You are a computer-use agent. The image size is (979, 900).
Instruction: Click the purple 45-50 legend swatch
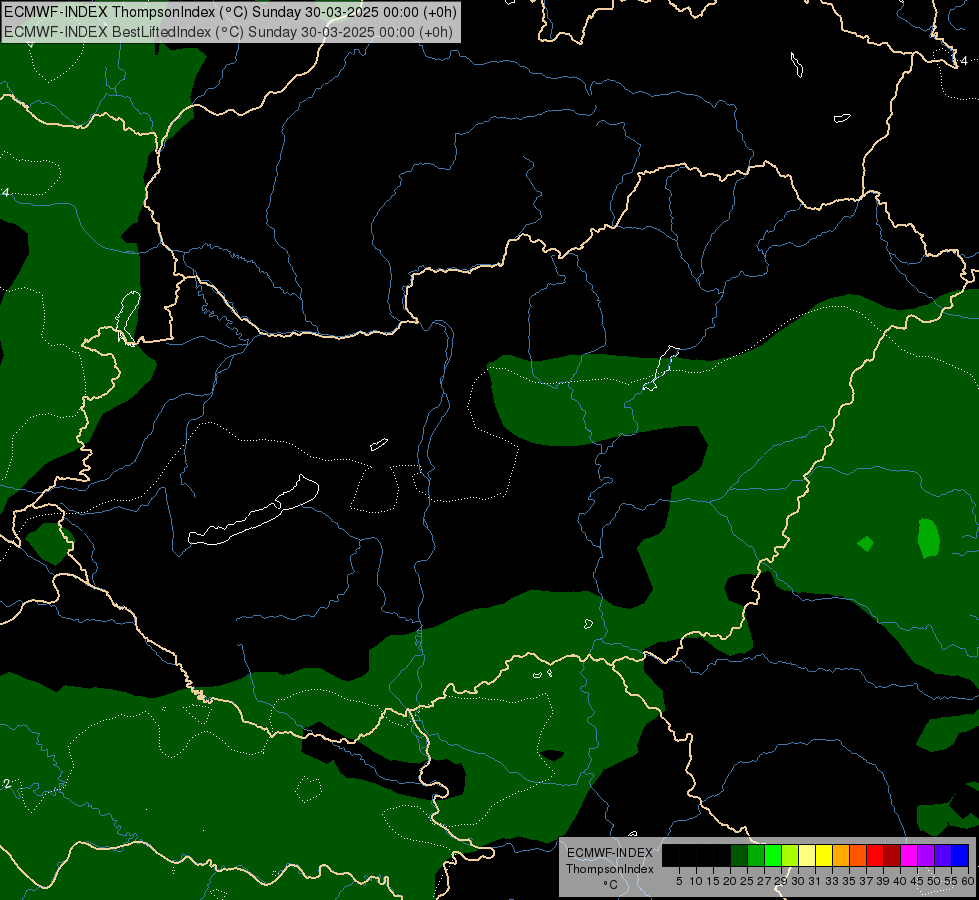coord(927,855)
